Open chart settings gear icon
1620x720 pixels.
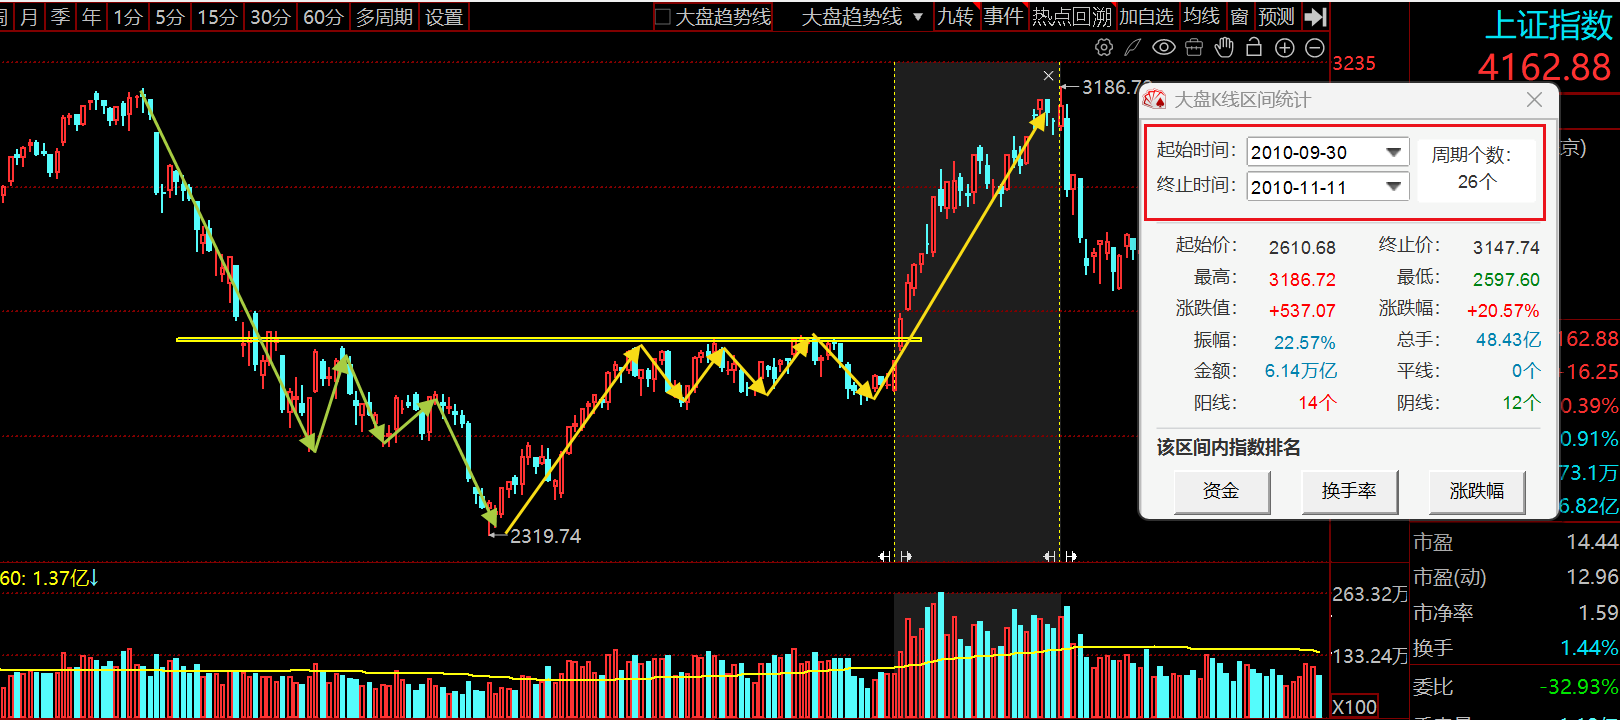coord(1104,47)
